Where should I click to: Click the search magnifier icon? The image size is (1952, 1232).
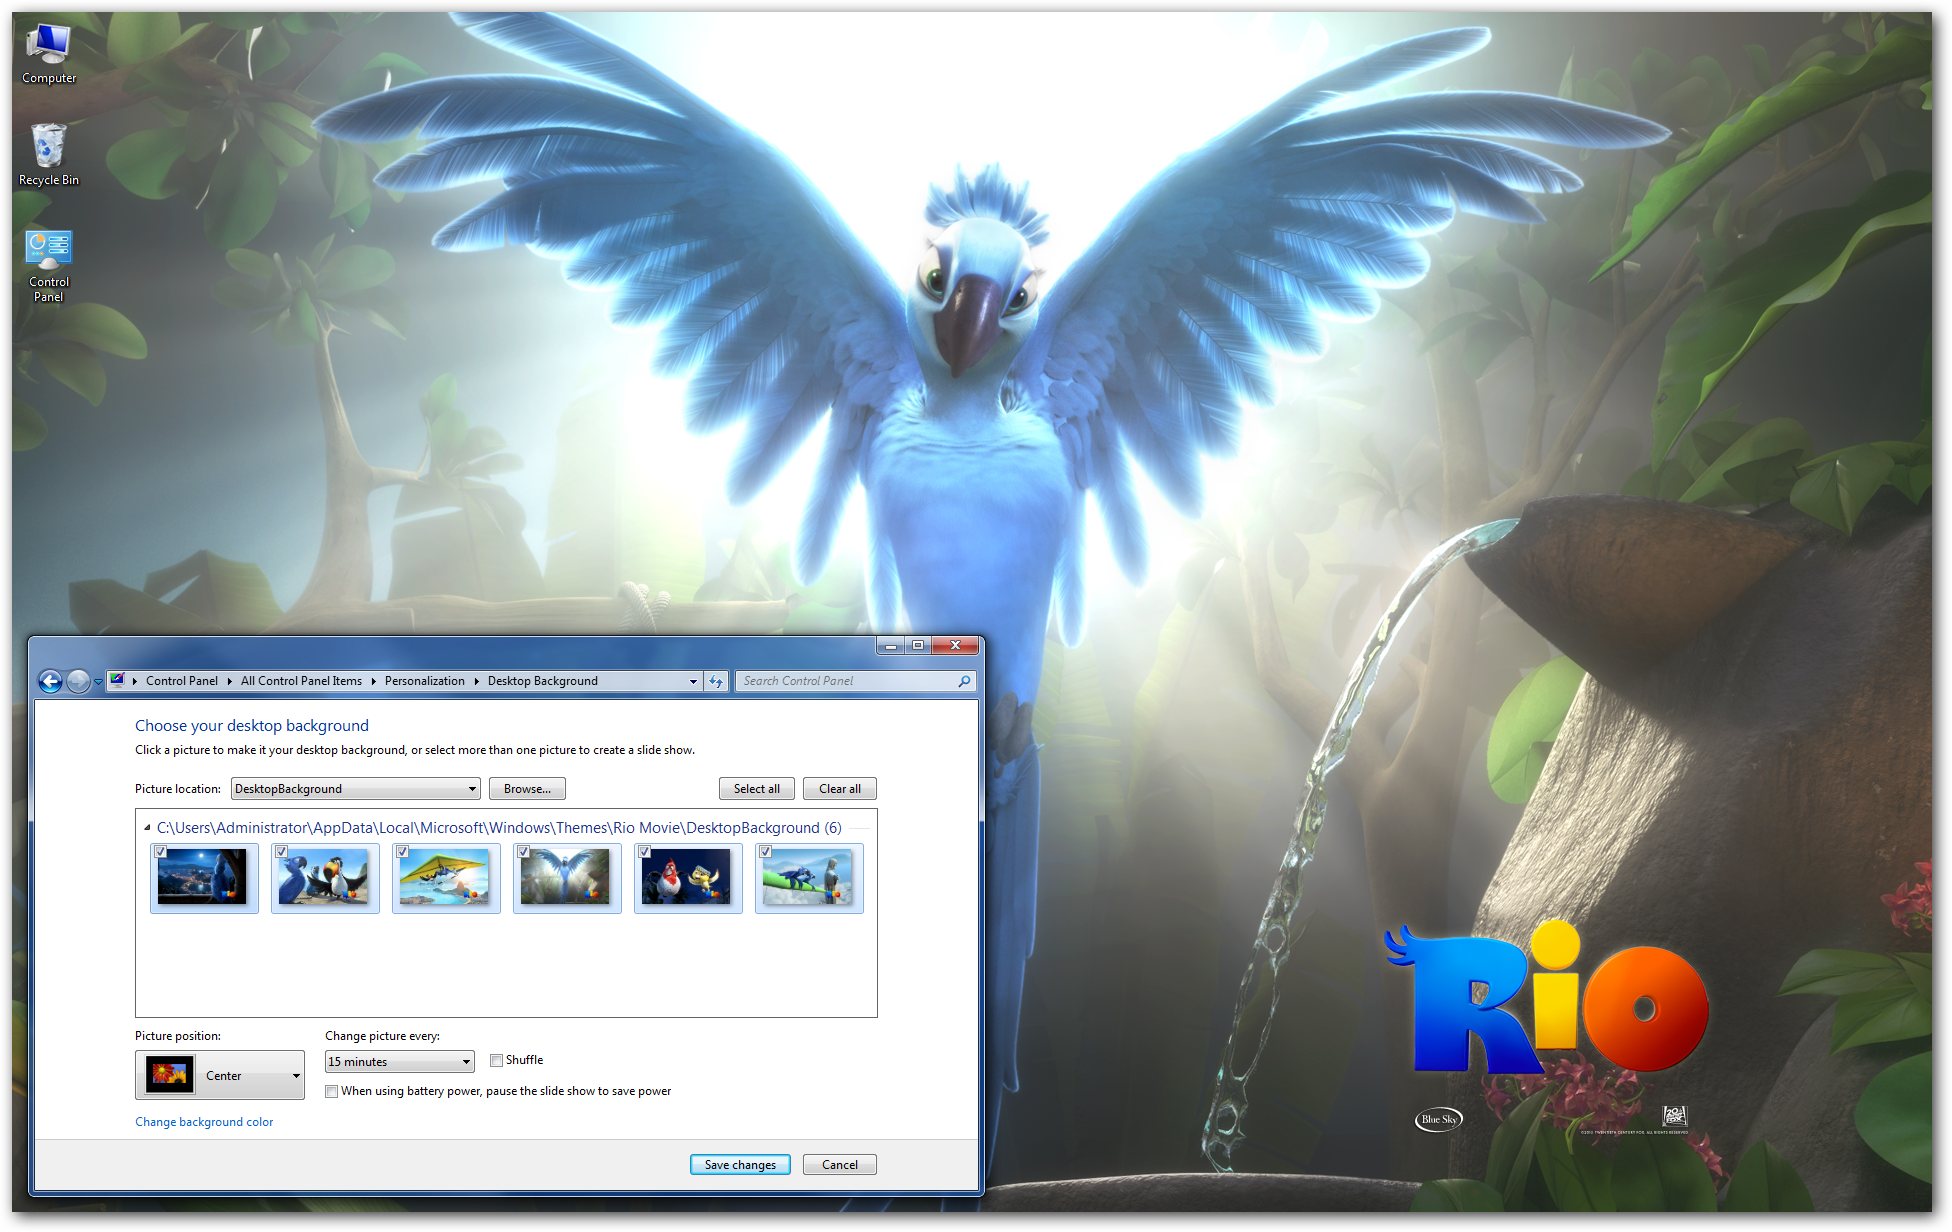pos(964,681)
